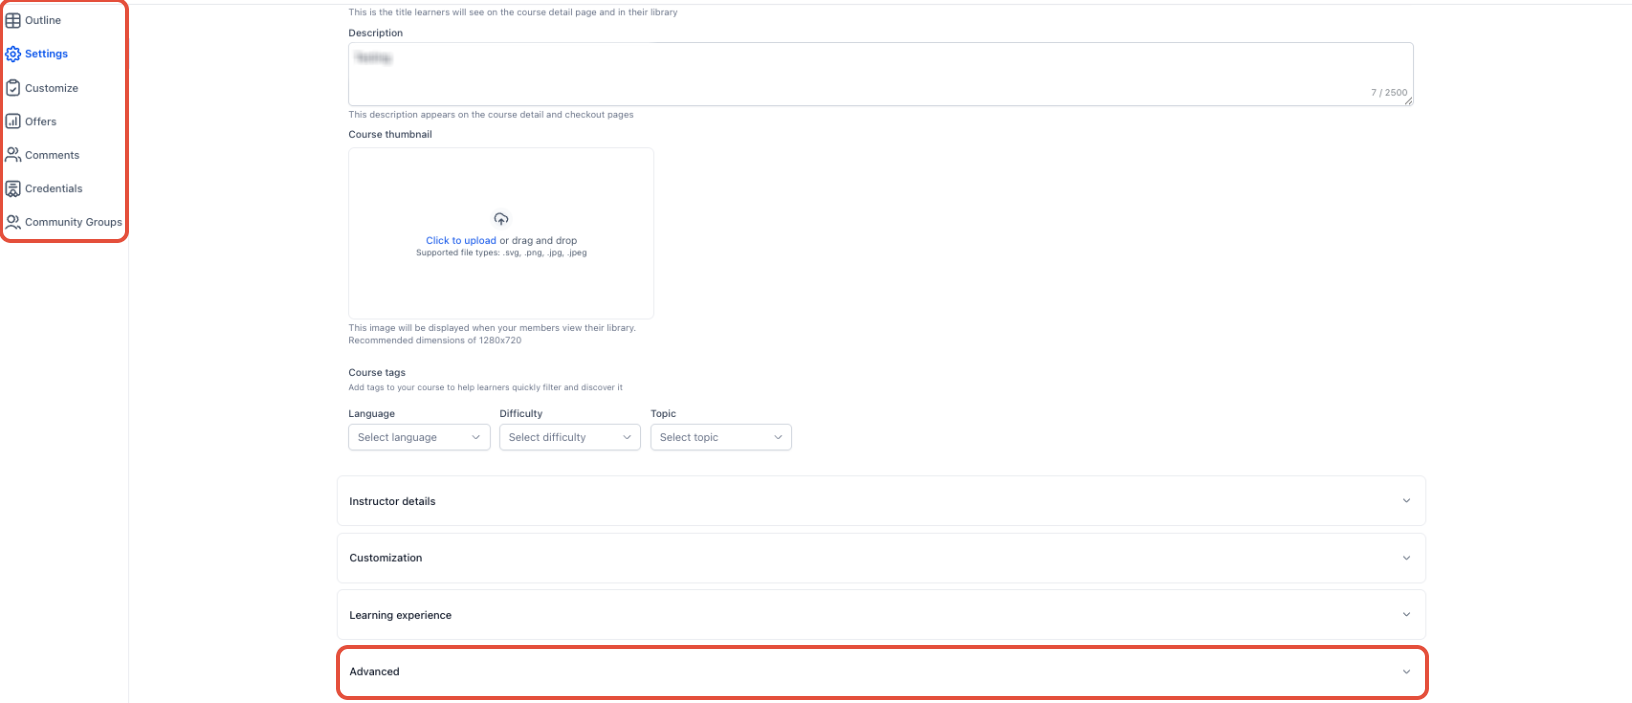Open the Credentials section
Viewport: 1632px width, 703px height.
click(54, 188)
